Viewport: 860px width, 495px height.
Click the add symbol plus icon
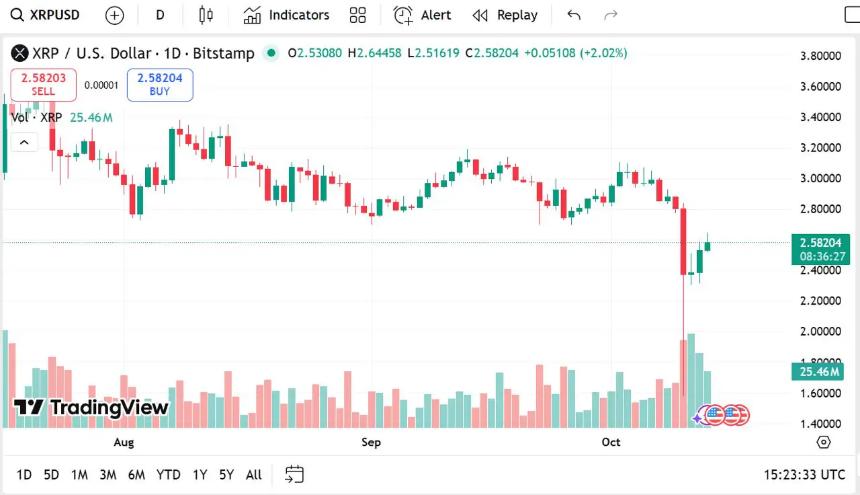(115, 15)
